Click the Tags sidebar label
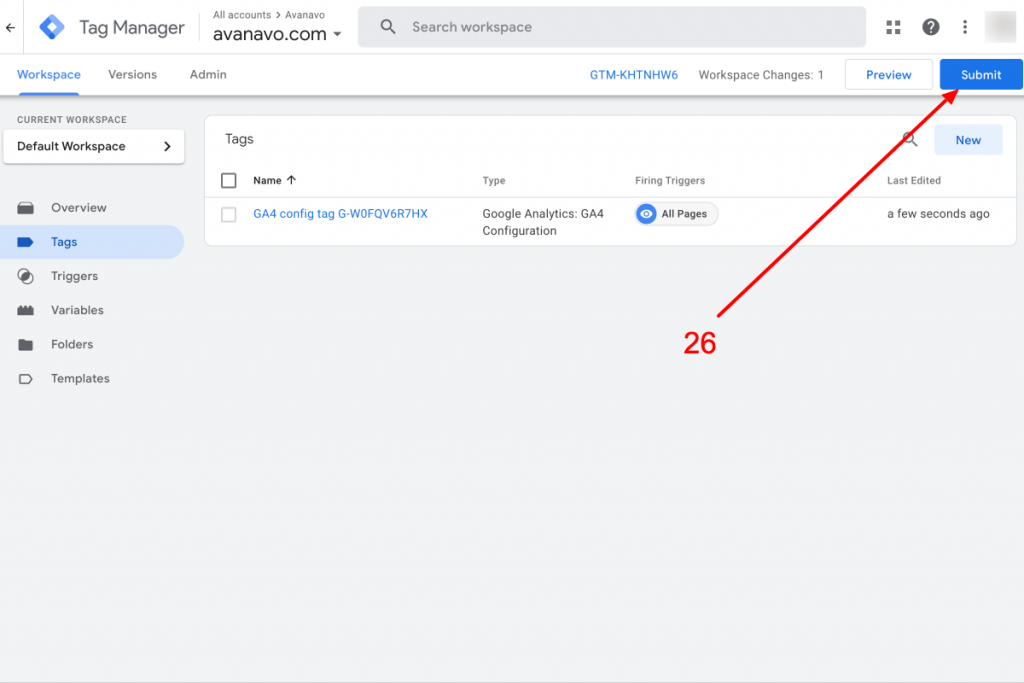This screenshot has width=1024, height=683. 64,242
